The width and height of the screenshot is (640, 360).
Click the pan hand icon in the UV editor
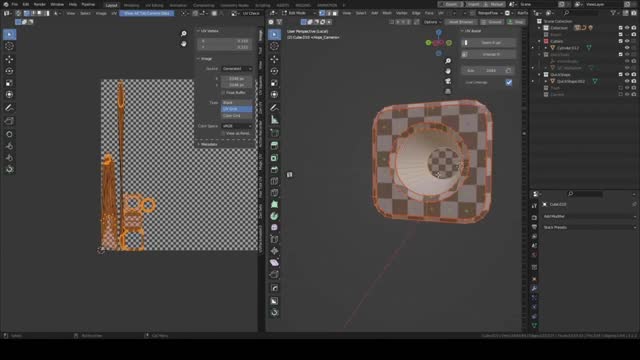click(184, 44)
